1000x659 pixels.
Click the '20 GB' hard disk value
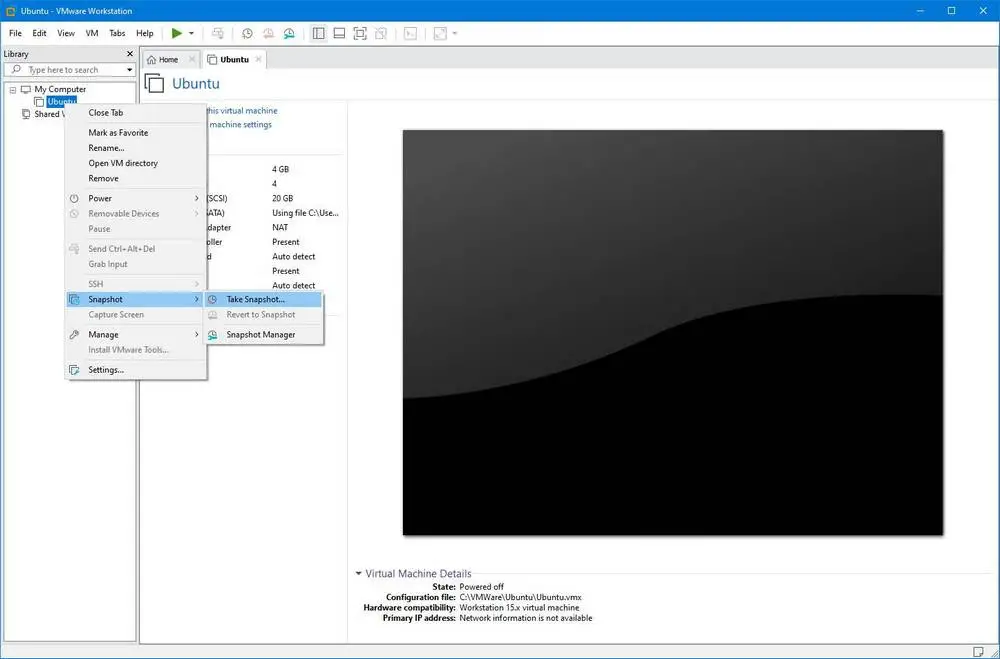click(283, 198)
